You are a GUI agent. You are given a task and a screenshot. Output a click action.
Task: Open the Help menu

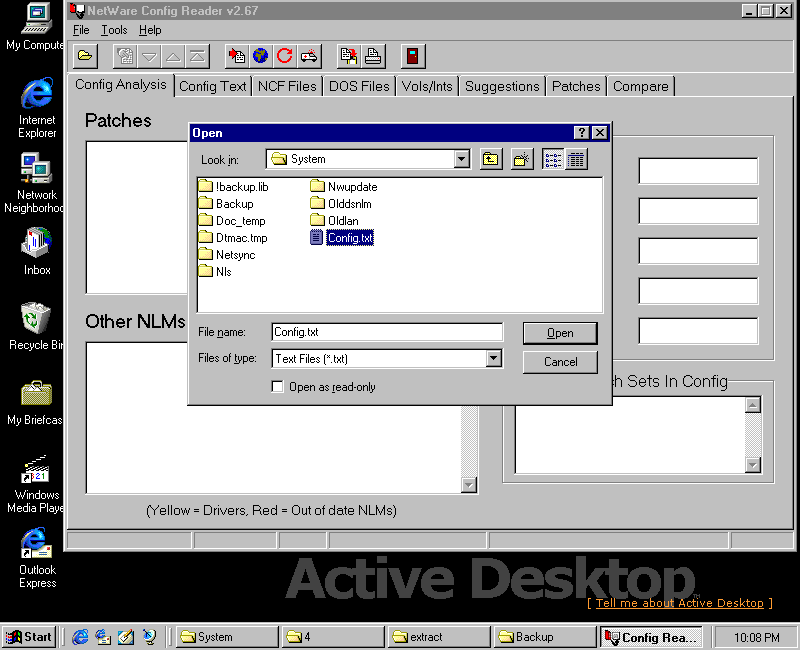150,30
